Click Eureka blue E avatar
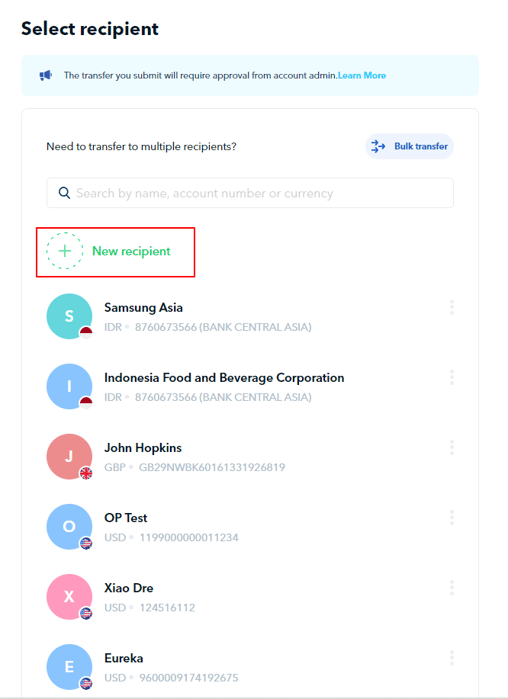 69,667
